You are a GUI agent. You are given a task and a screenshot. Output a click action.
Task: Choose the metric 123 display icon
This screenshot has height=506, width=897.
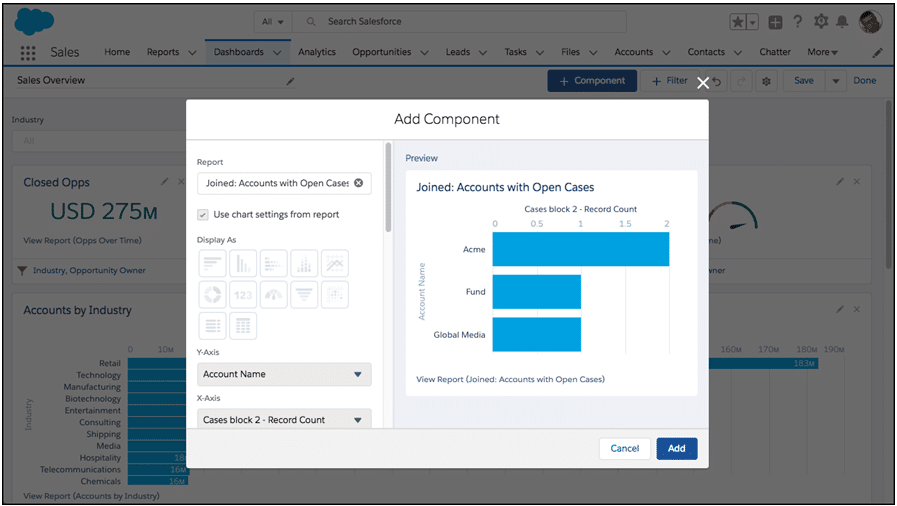point(243,294)
